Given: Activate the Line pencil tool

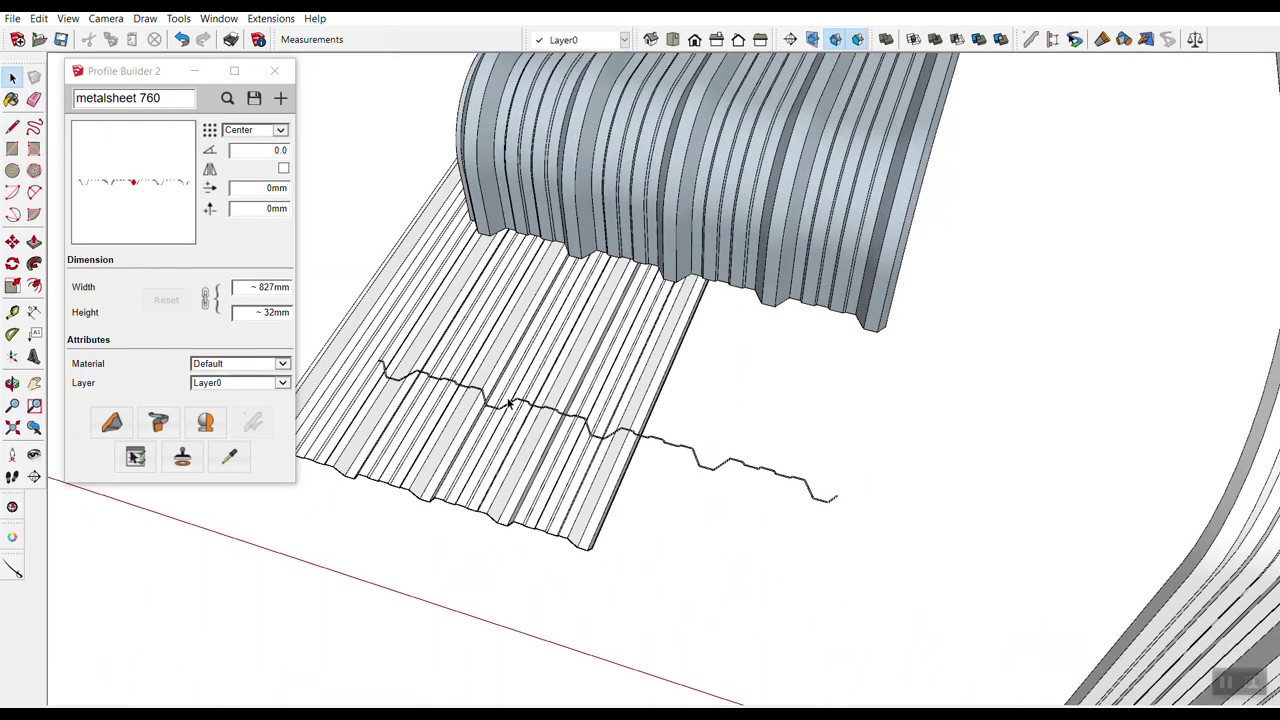Looking at the screenshot, I should pos(12,127).
